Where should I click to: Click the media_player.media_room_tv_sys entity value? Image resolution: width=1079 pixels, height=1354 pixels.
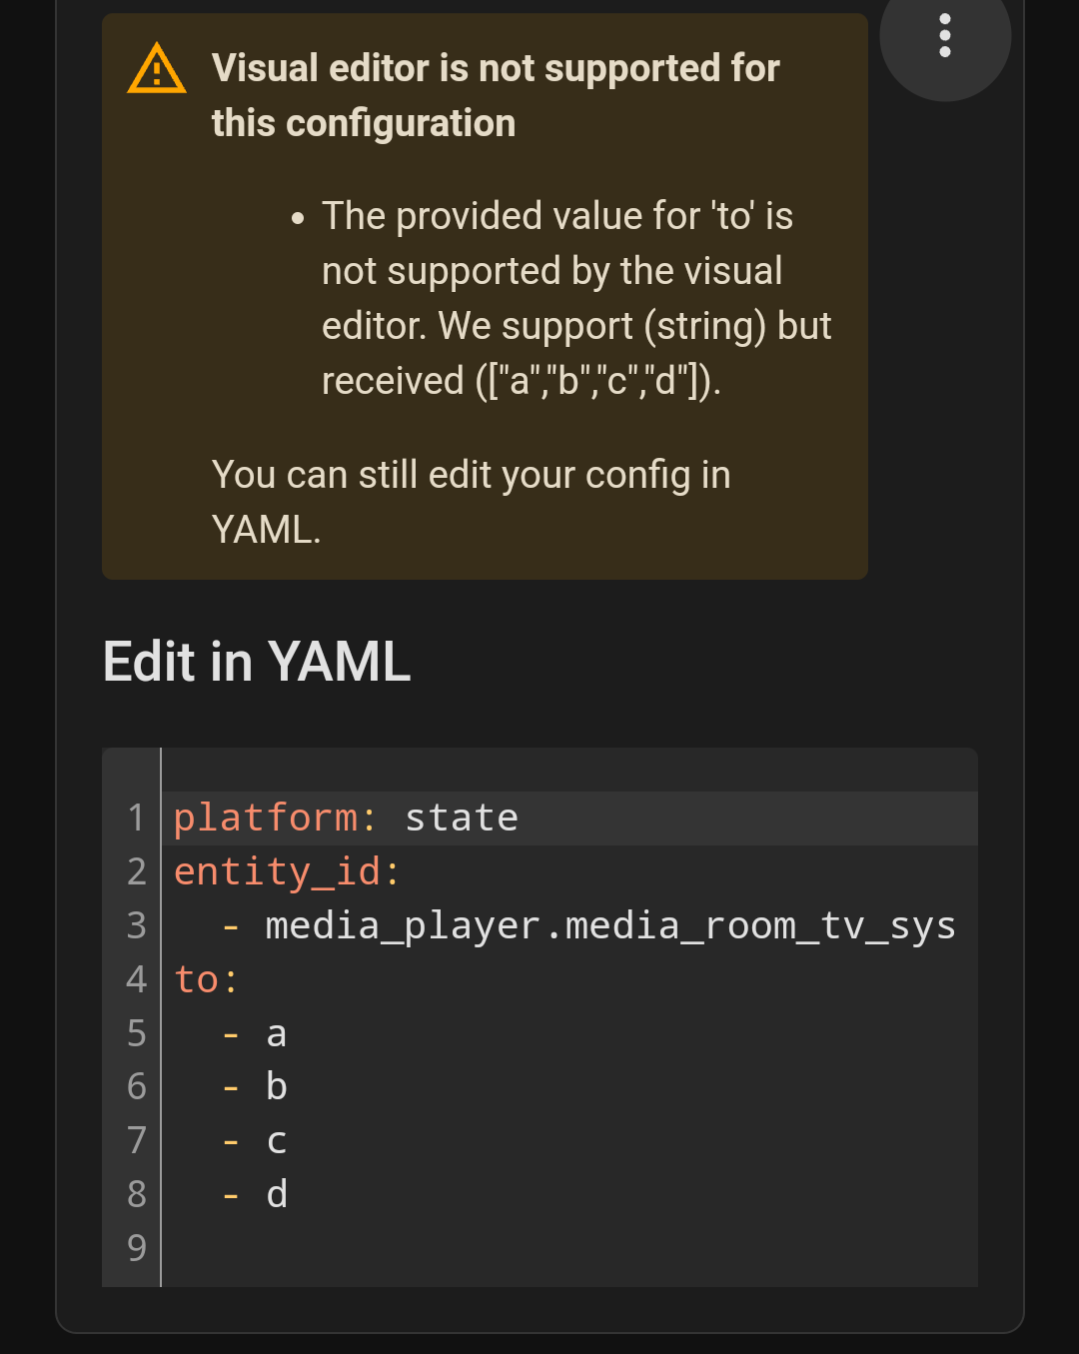(610, 926)
